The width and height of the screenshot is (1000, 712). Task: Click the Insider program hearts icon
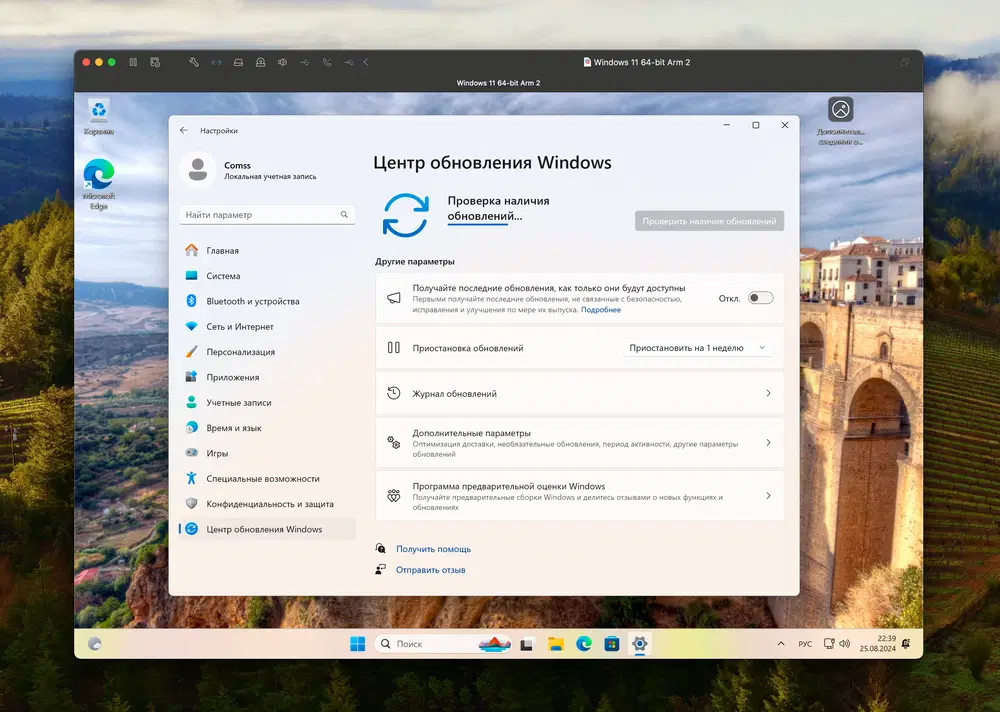393,496
